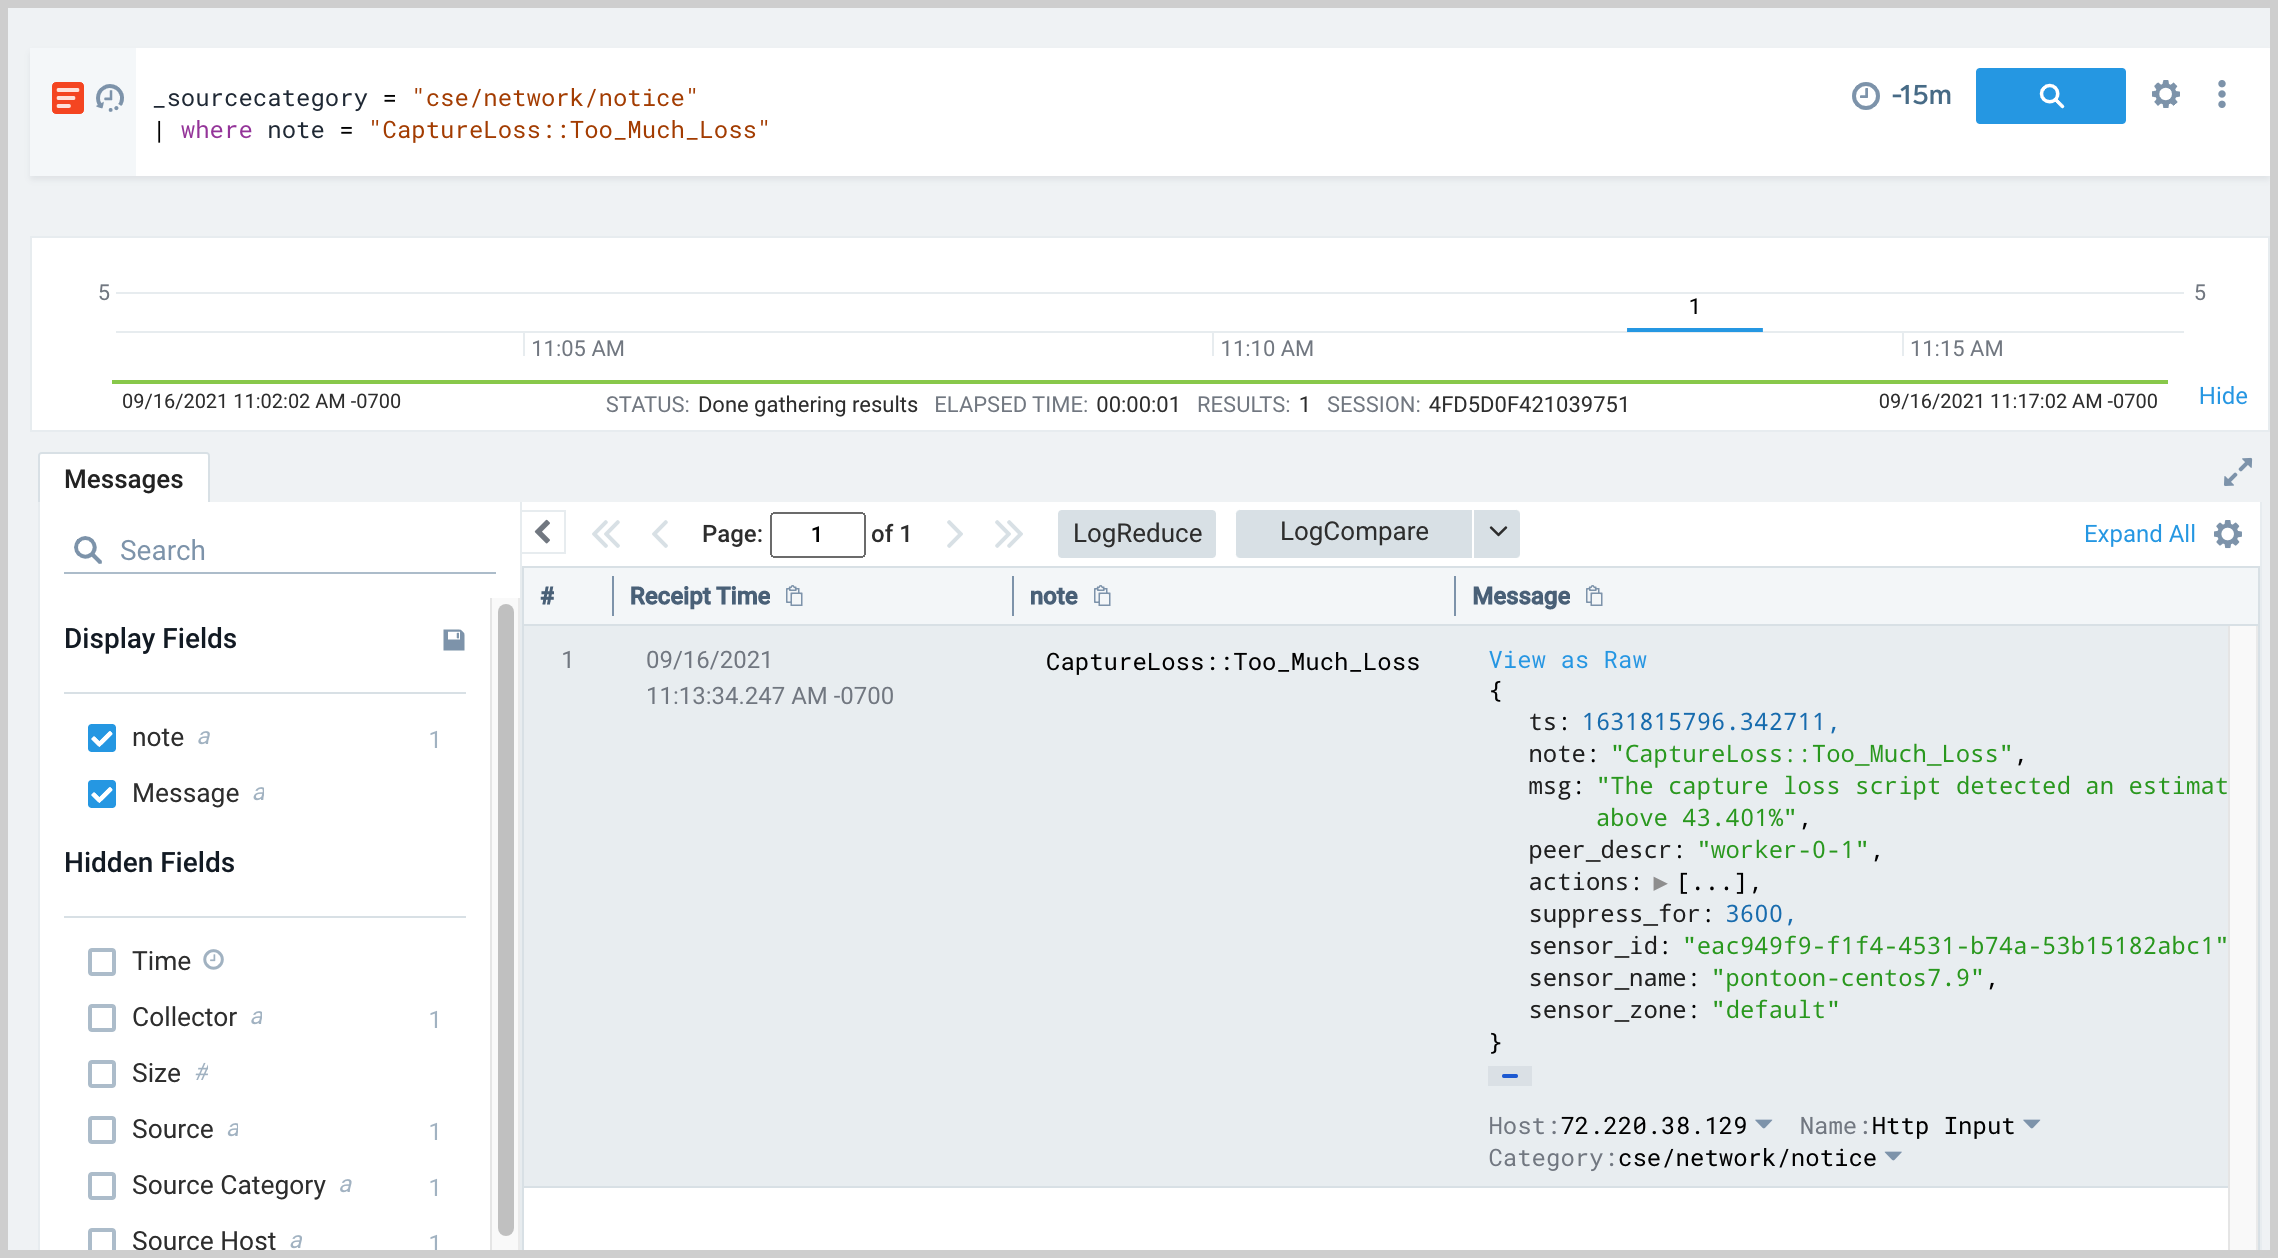Open the LogCompare dropdown arrow
This screenshot has width=2278, height=1258.
tap(1497, 532)
